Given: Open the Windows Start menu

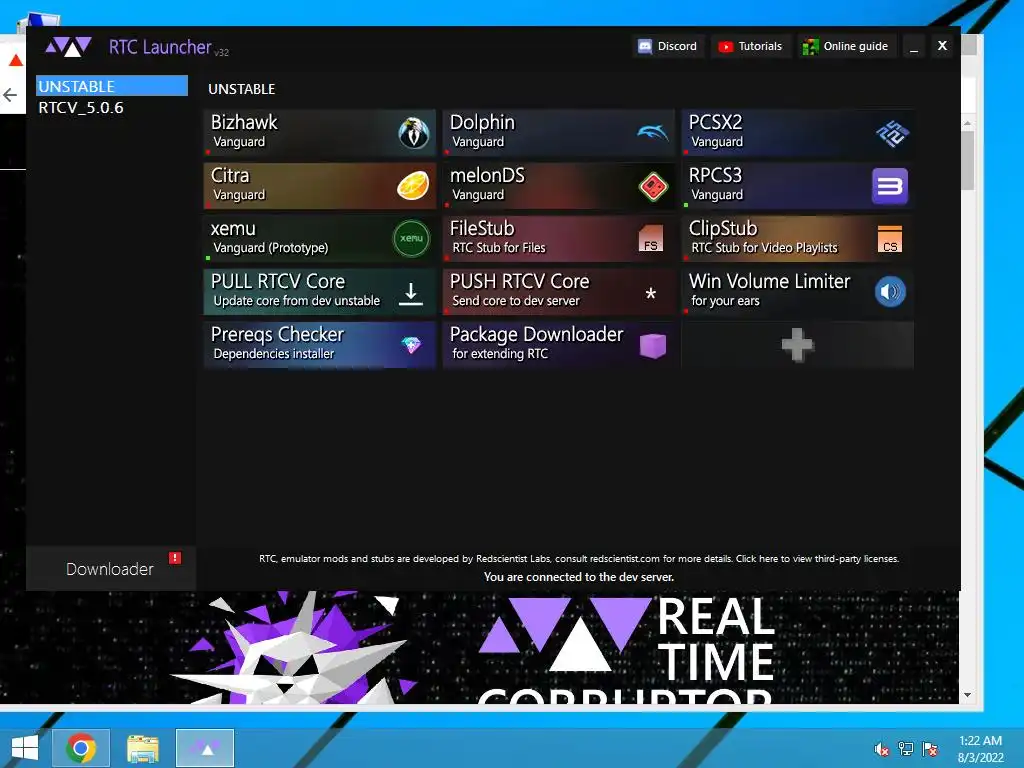Looking at the screenshot, I should (x=25, y=748).
